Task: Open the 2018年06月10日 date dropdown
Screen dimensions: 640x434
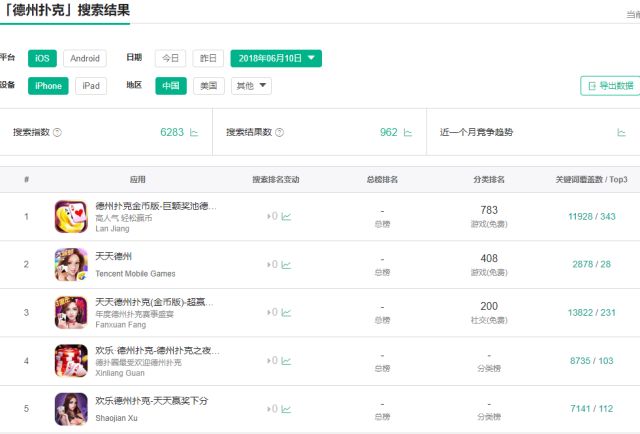Action: point(276,58)
